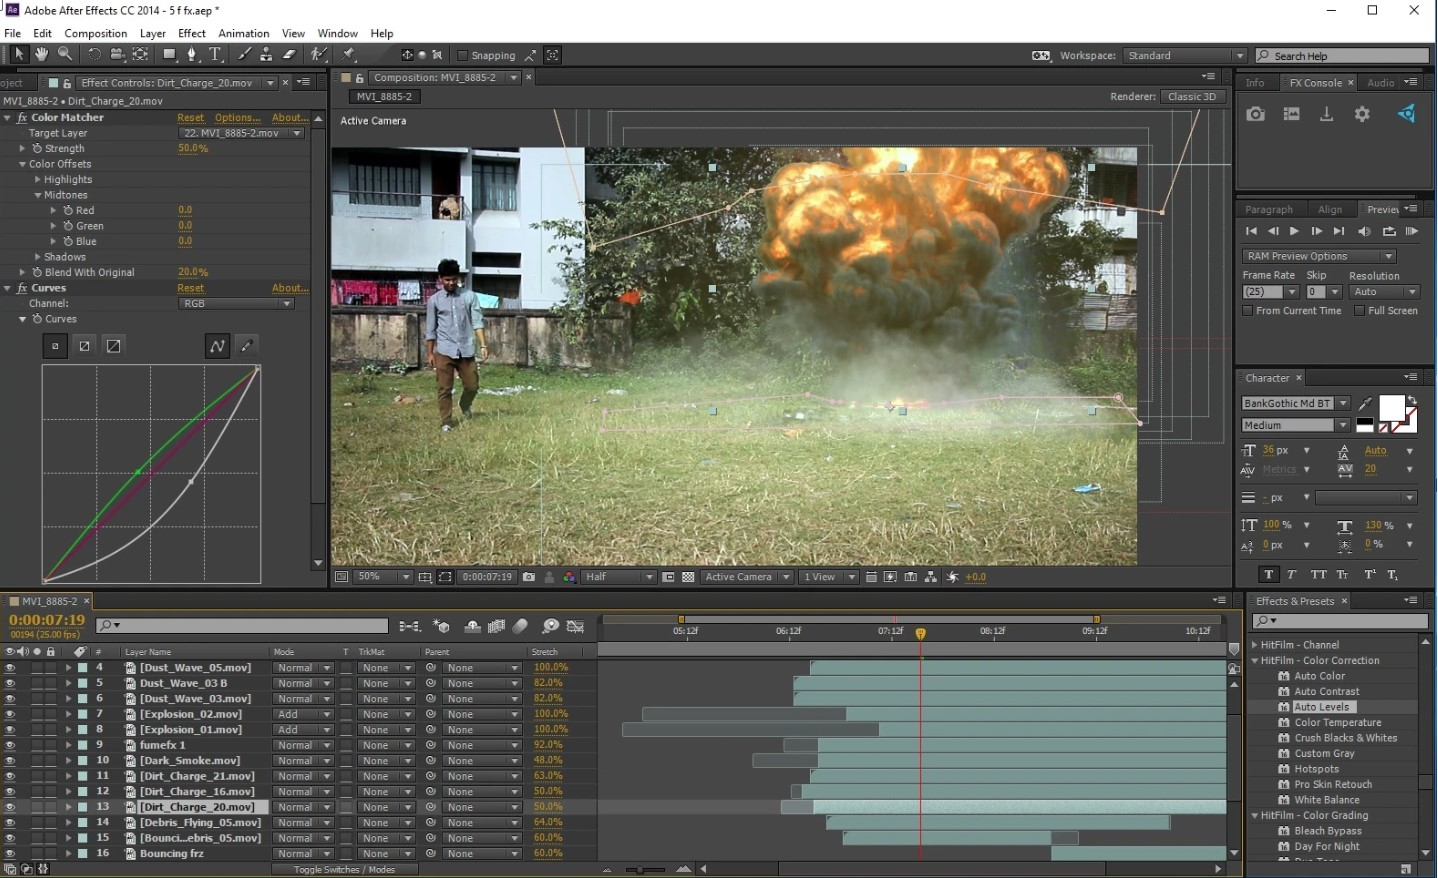The height and width of the screenshot is (878, 1438).
Task: Click the white fill color swatch
Action: click(1391, 407)
